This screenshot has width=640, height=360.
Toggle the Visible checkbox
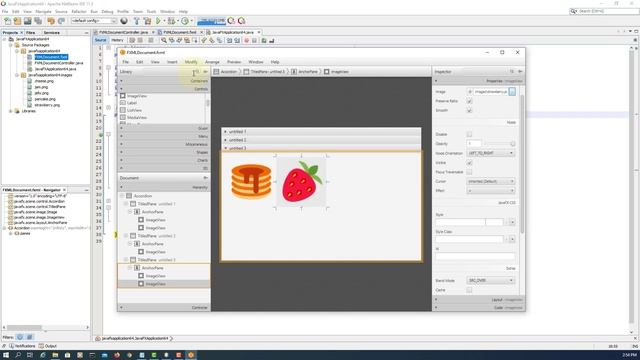469,162
